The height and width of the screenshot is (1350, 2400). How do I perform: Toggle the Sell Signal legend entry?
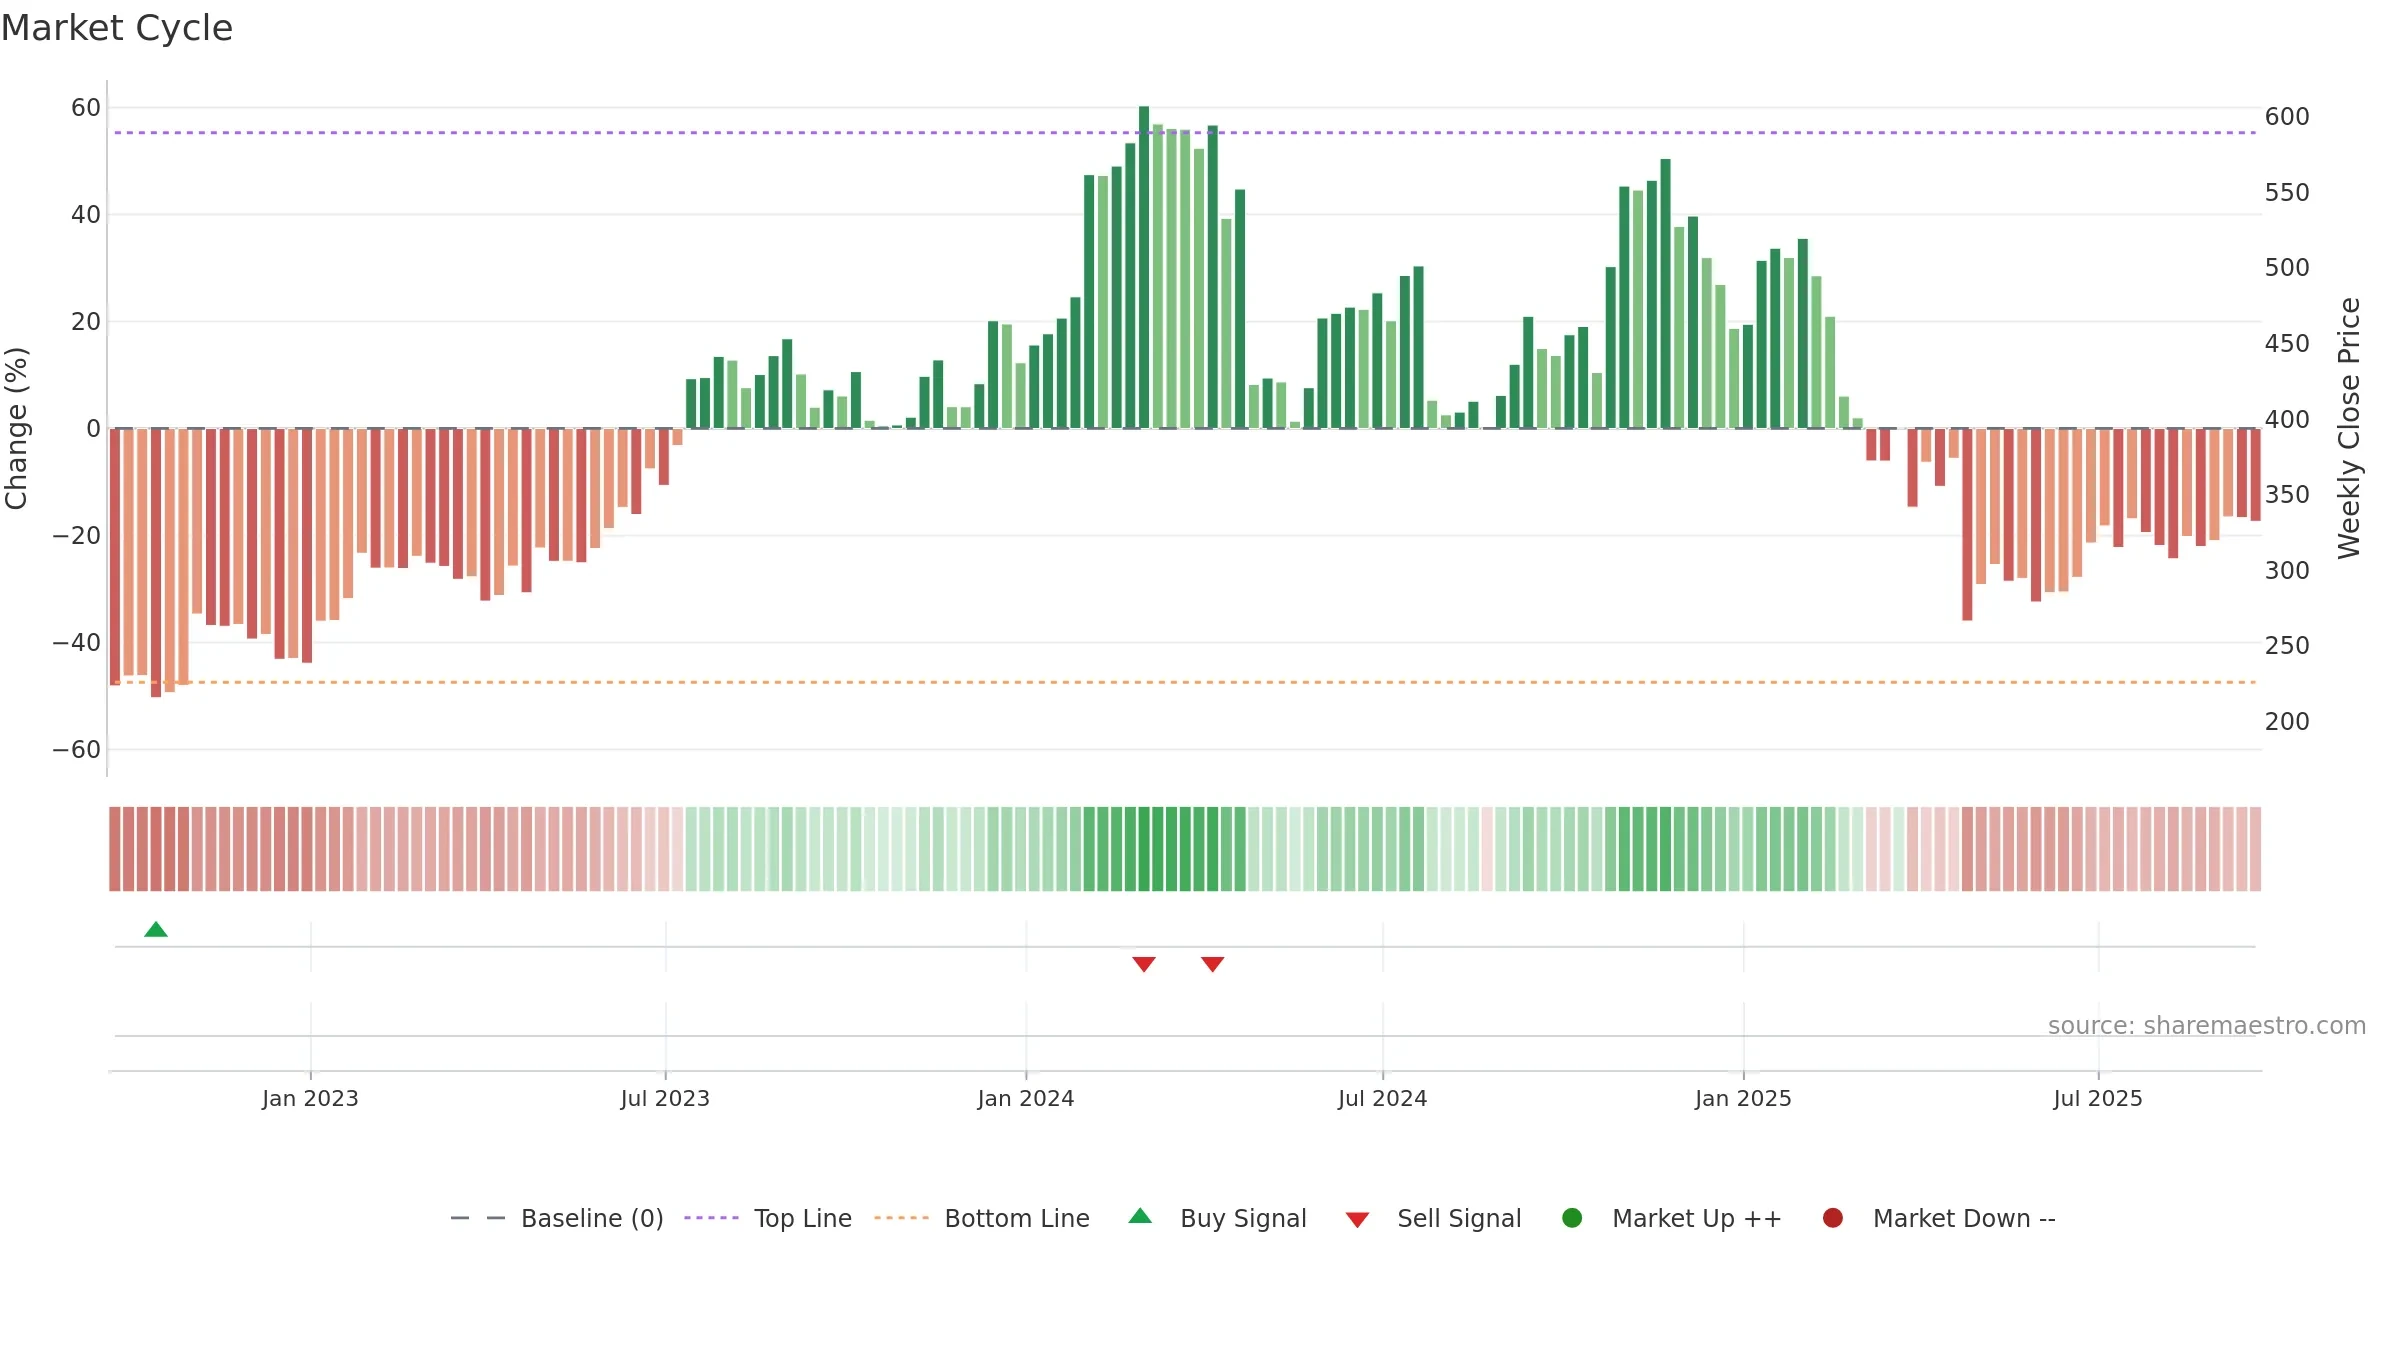point(1433,1218)
